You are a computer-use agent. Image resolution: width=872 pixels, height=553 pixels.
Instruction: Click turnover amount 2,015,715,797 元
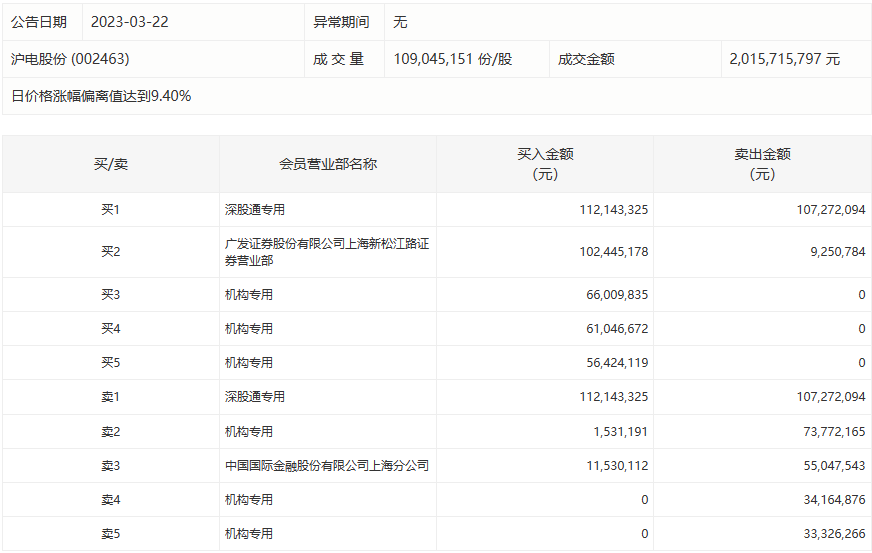click(x=785, y=59)
